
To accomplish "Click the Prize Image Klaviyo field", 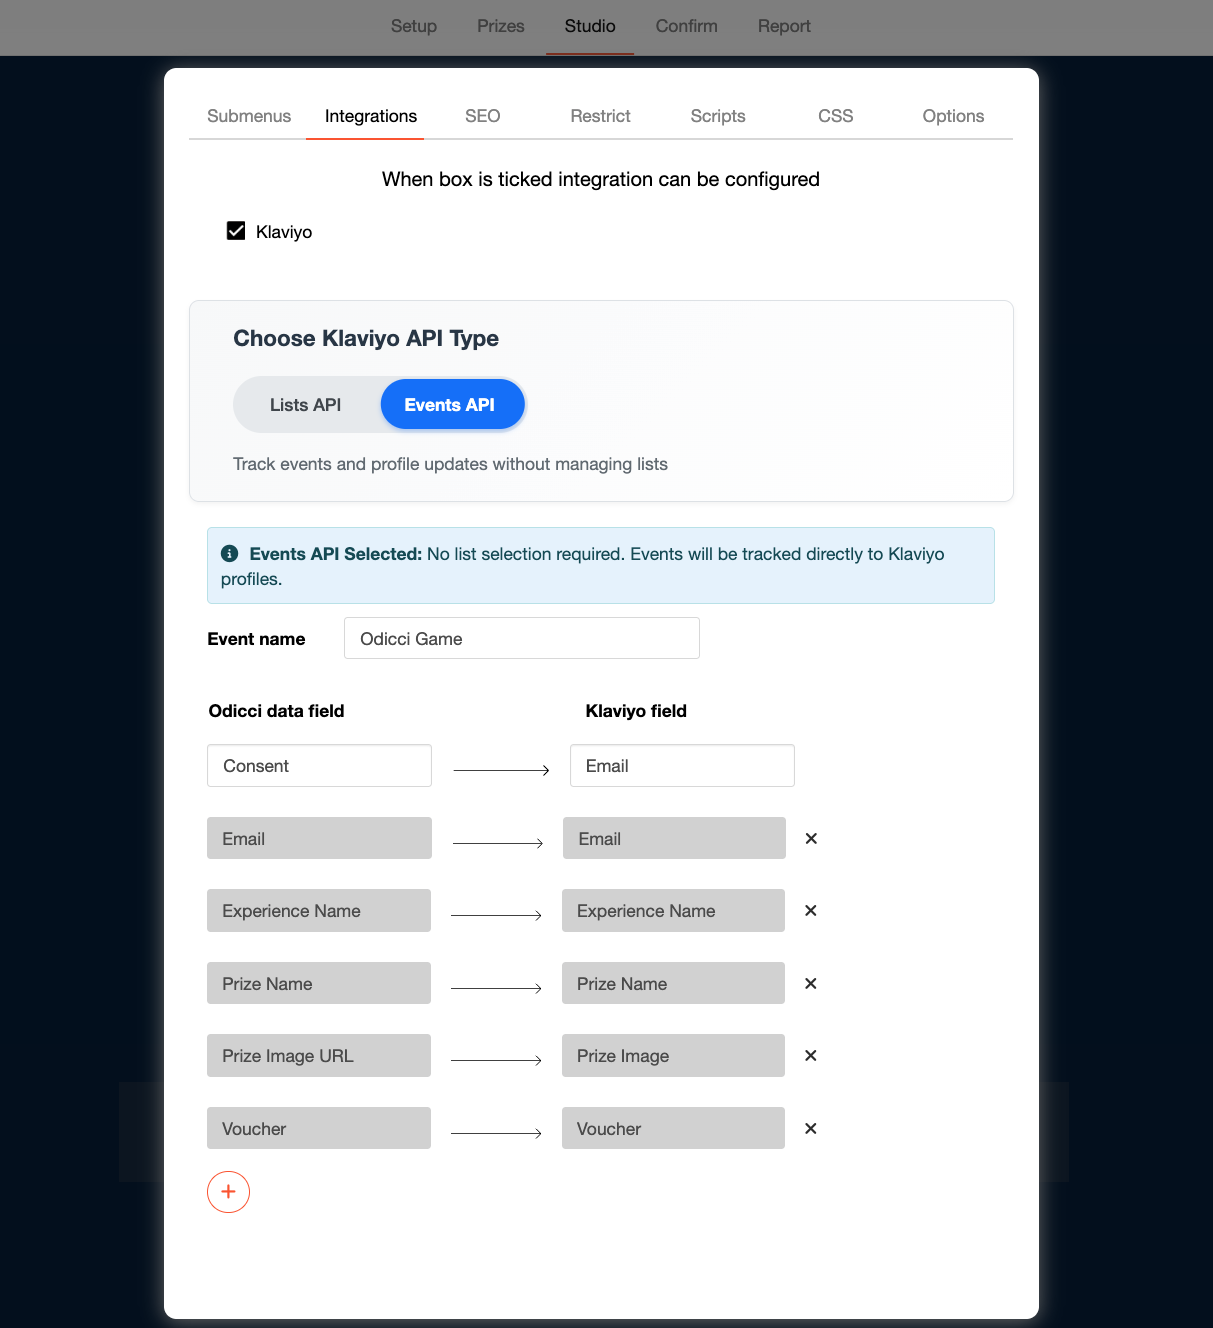I will click(x=673, y=1056).
